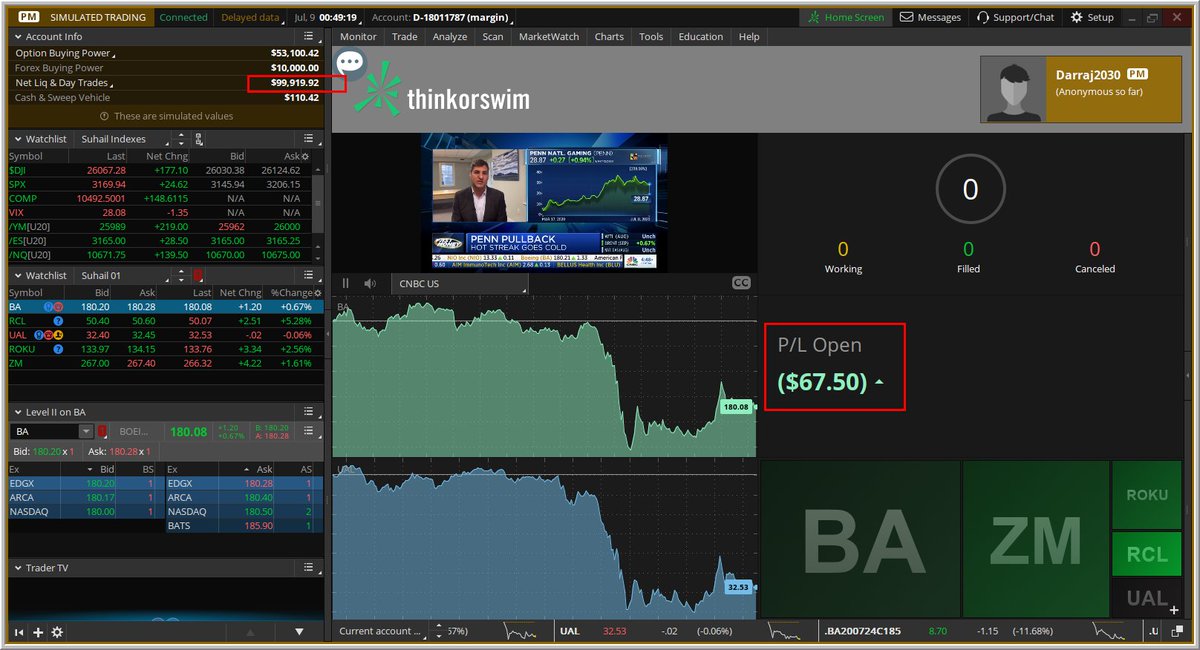This screenshot has width=1200, height=650.
Task: Click the RCL heat map tile
Action: [1147, 554]
